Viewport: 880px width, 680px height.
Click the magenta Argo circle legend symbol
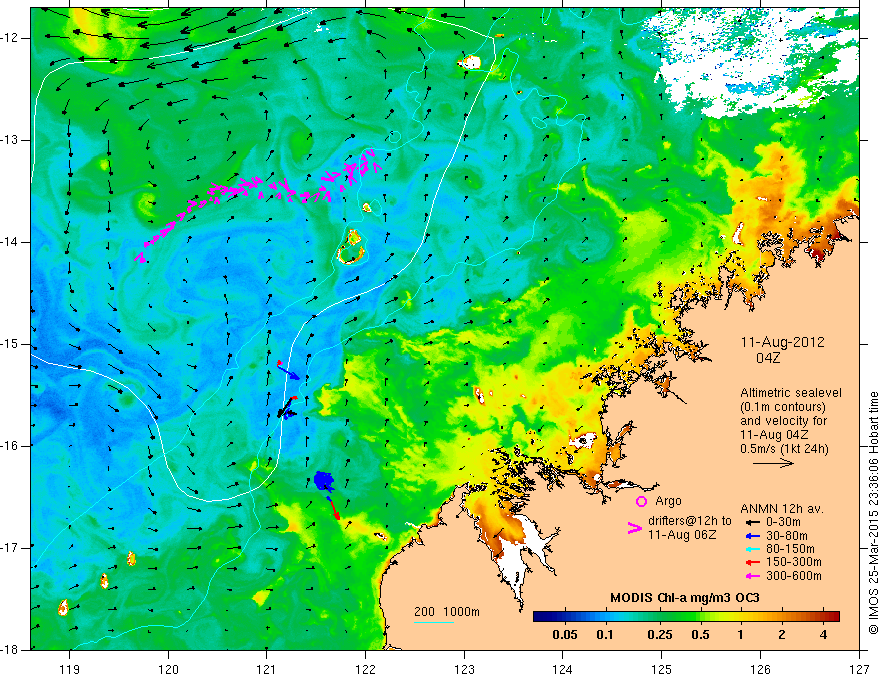(x=641, y=501)
